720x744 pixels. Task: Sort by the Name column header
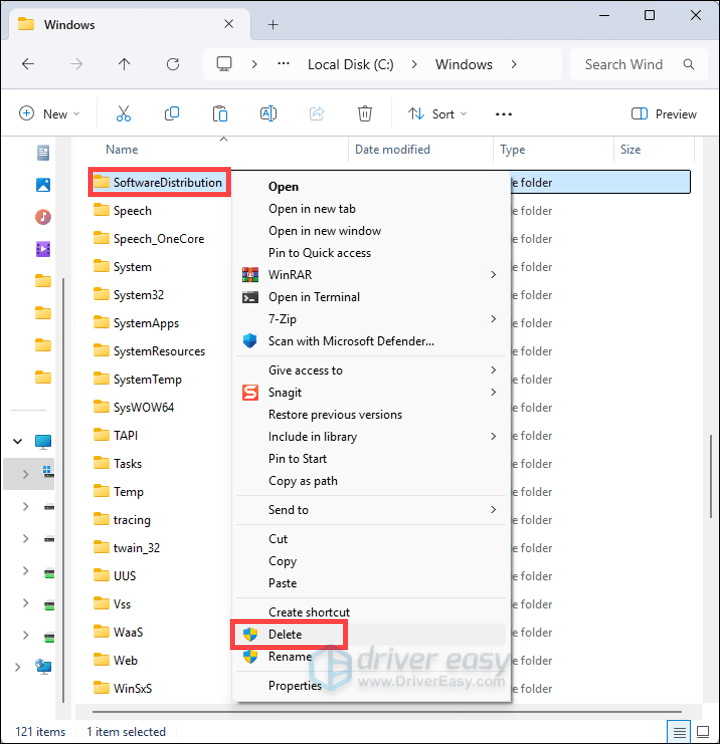click(x=122, y=150)
